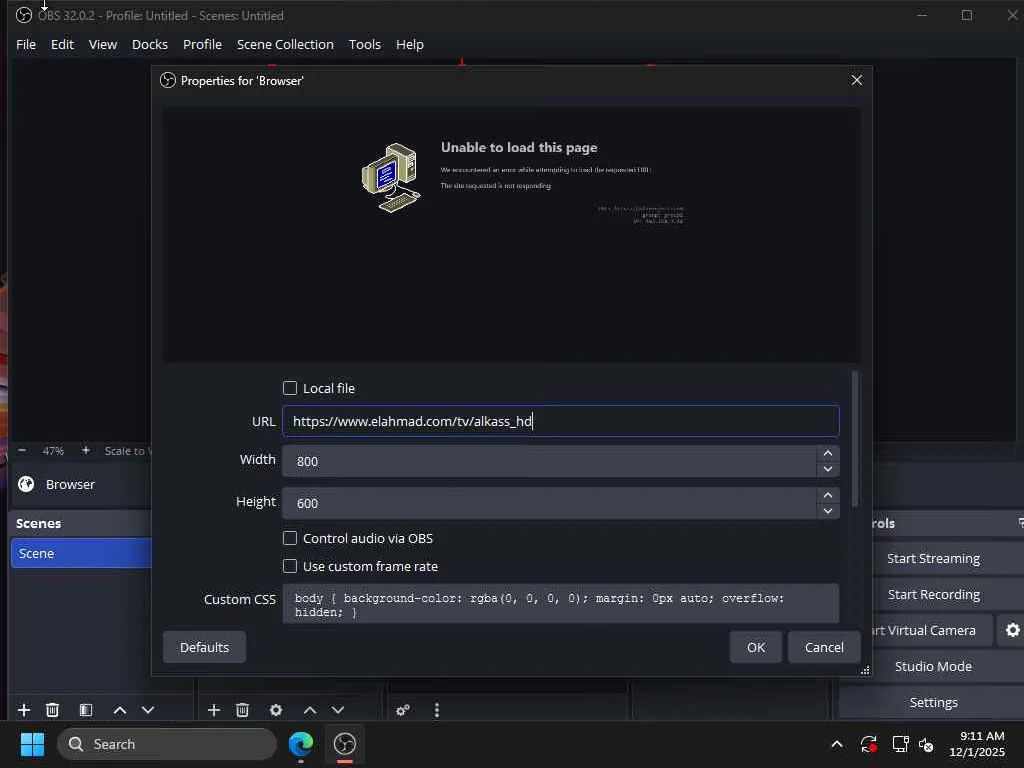
Task: Click the Defaults button
Action: [x=204, y=647]
